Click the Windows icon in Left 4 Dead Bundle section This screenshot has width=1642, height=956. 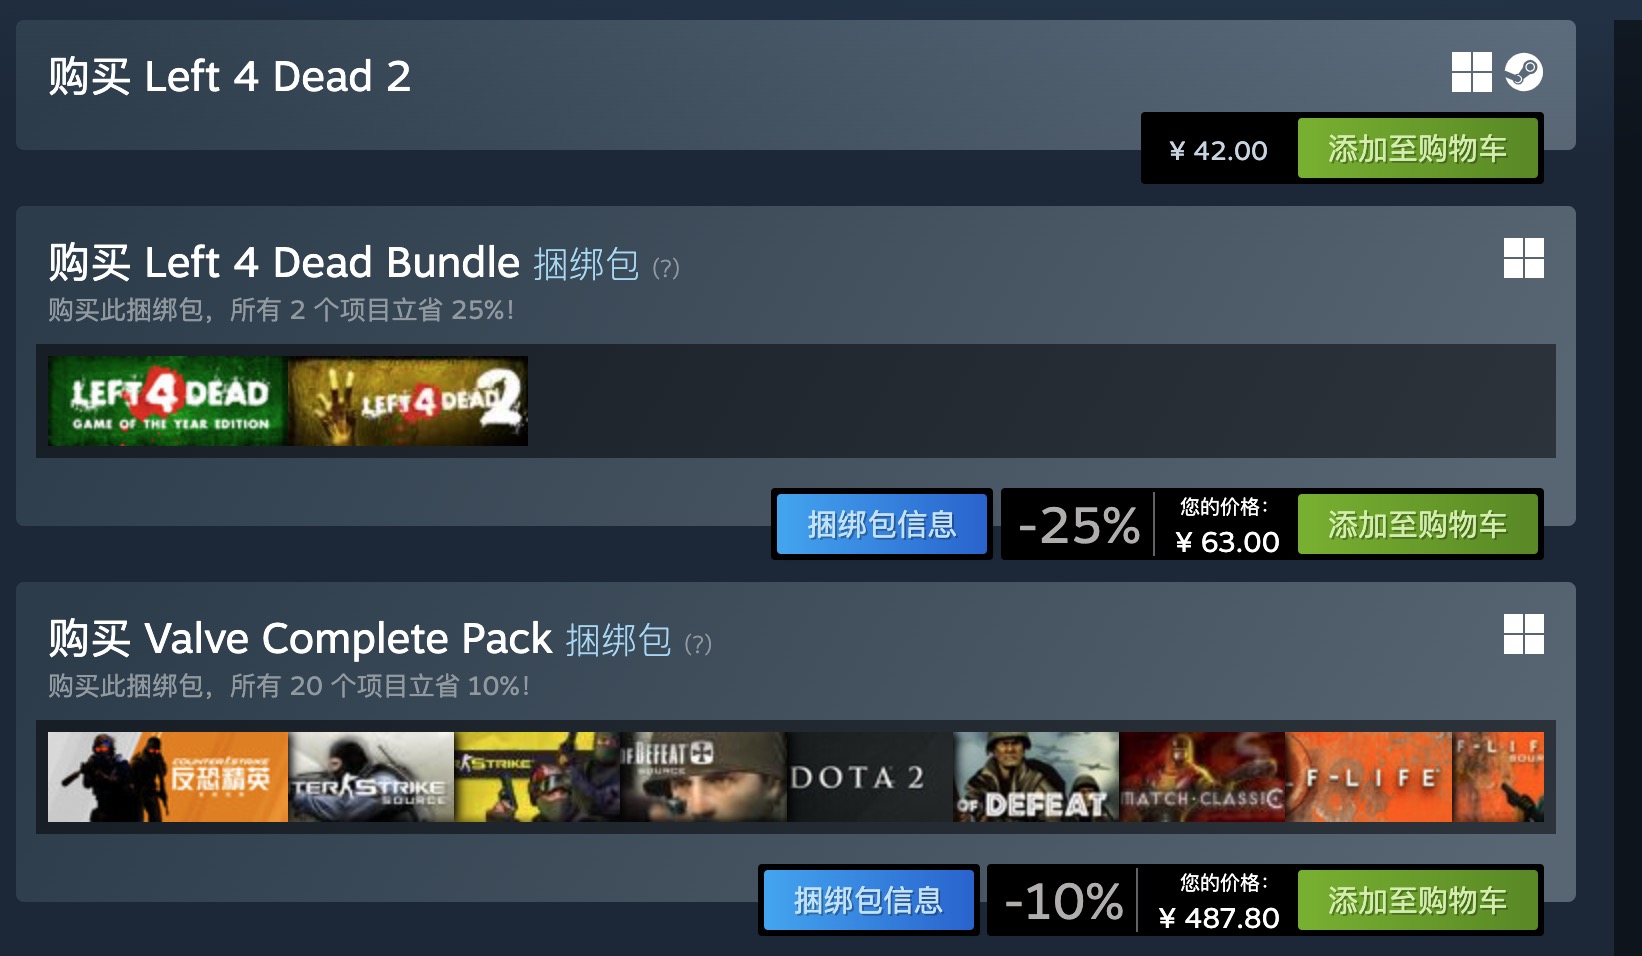point(1524,258)
